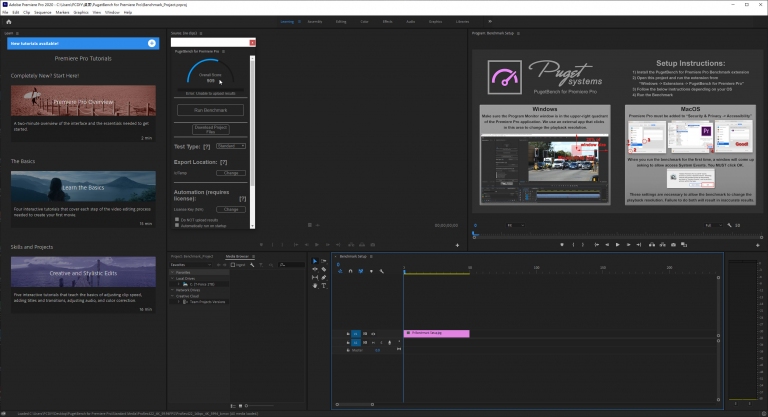Toggle Snap in timeline
This screenshot has width=768, height=417.
(x=350, y=271)
